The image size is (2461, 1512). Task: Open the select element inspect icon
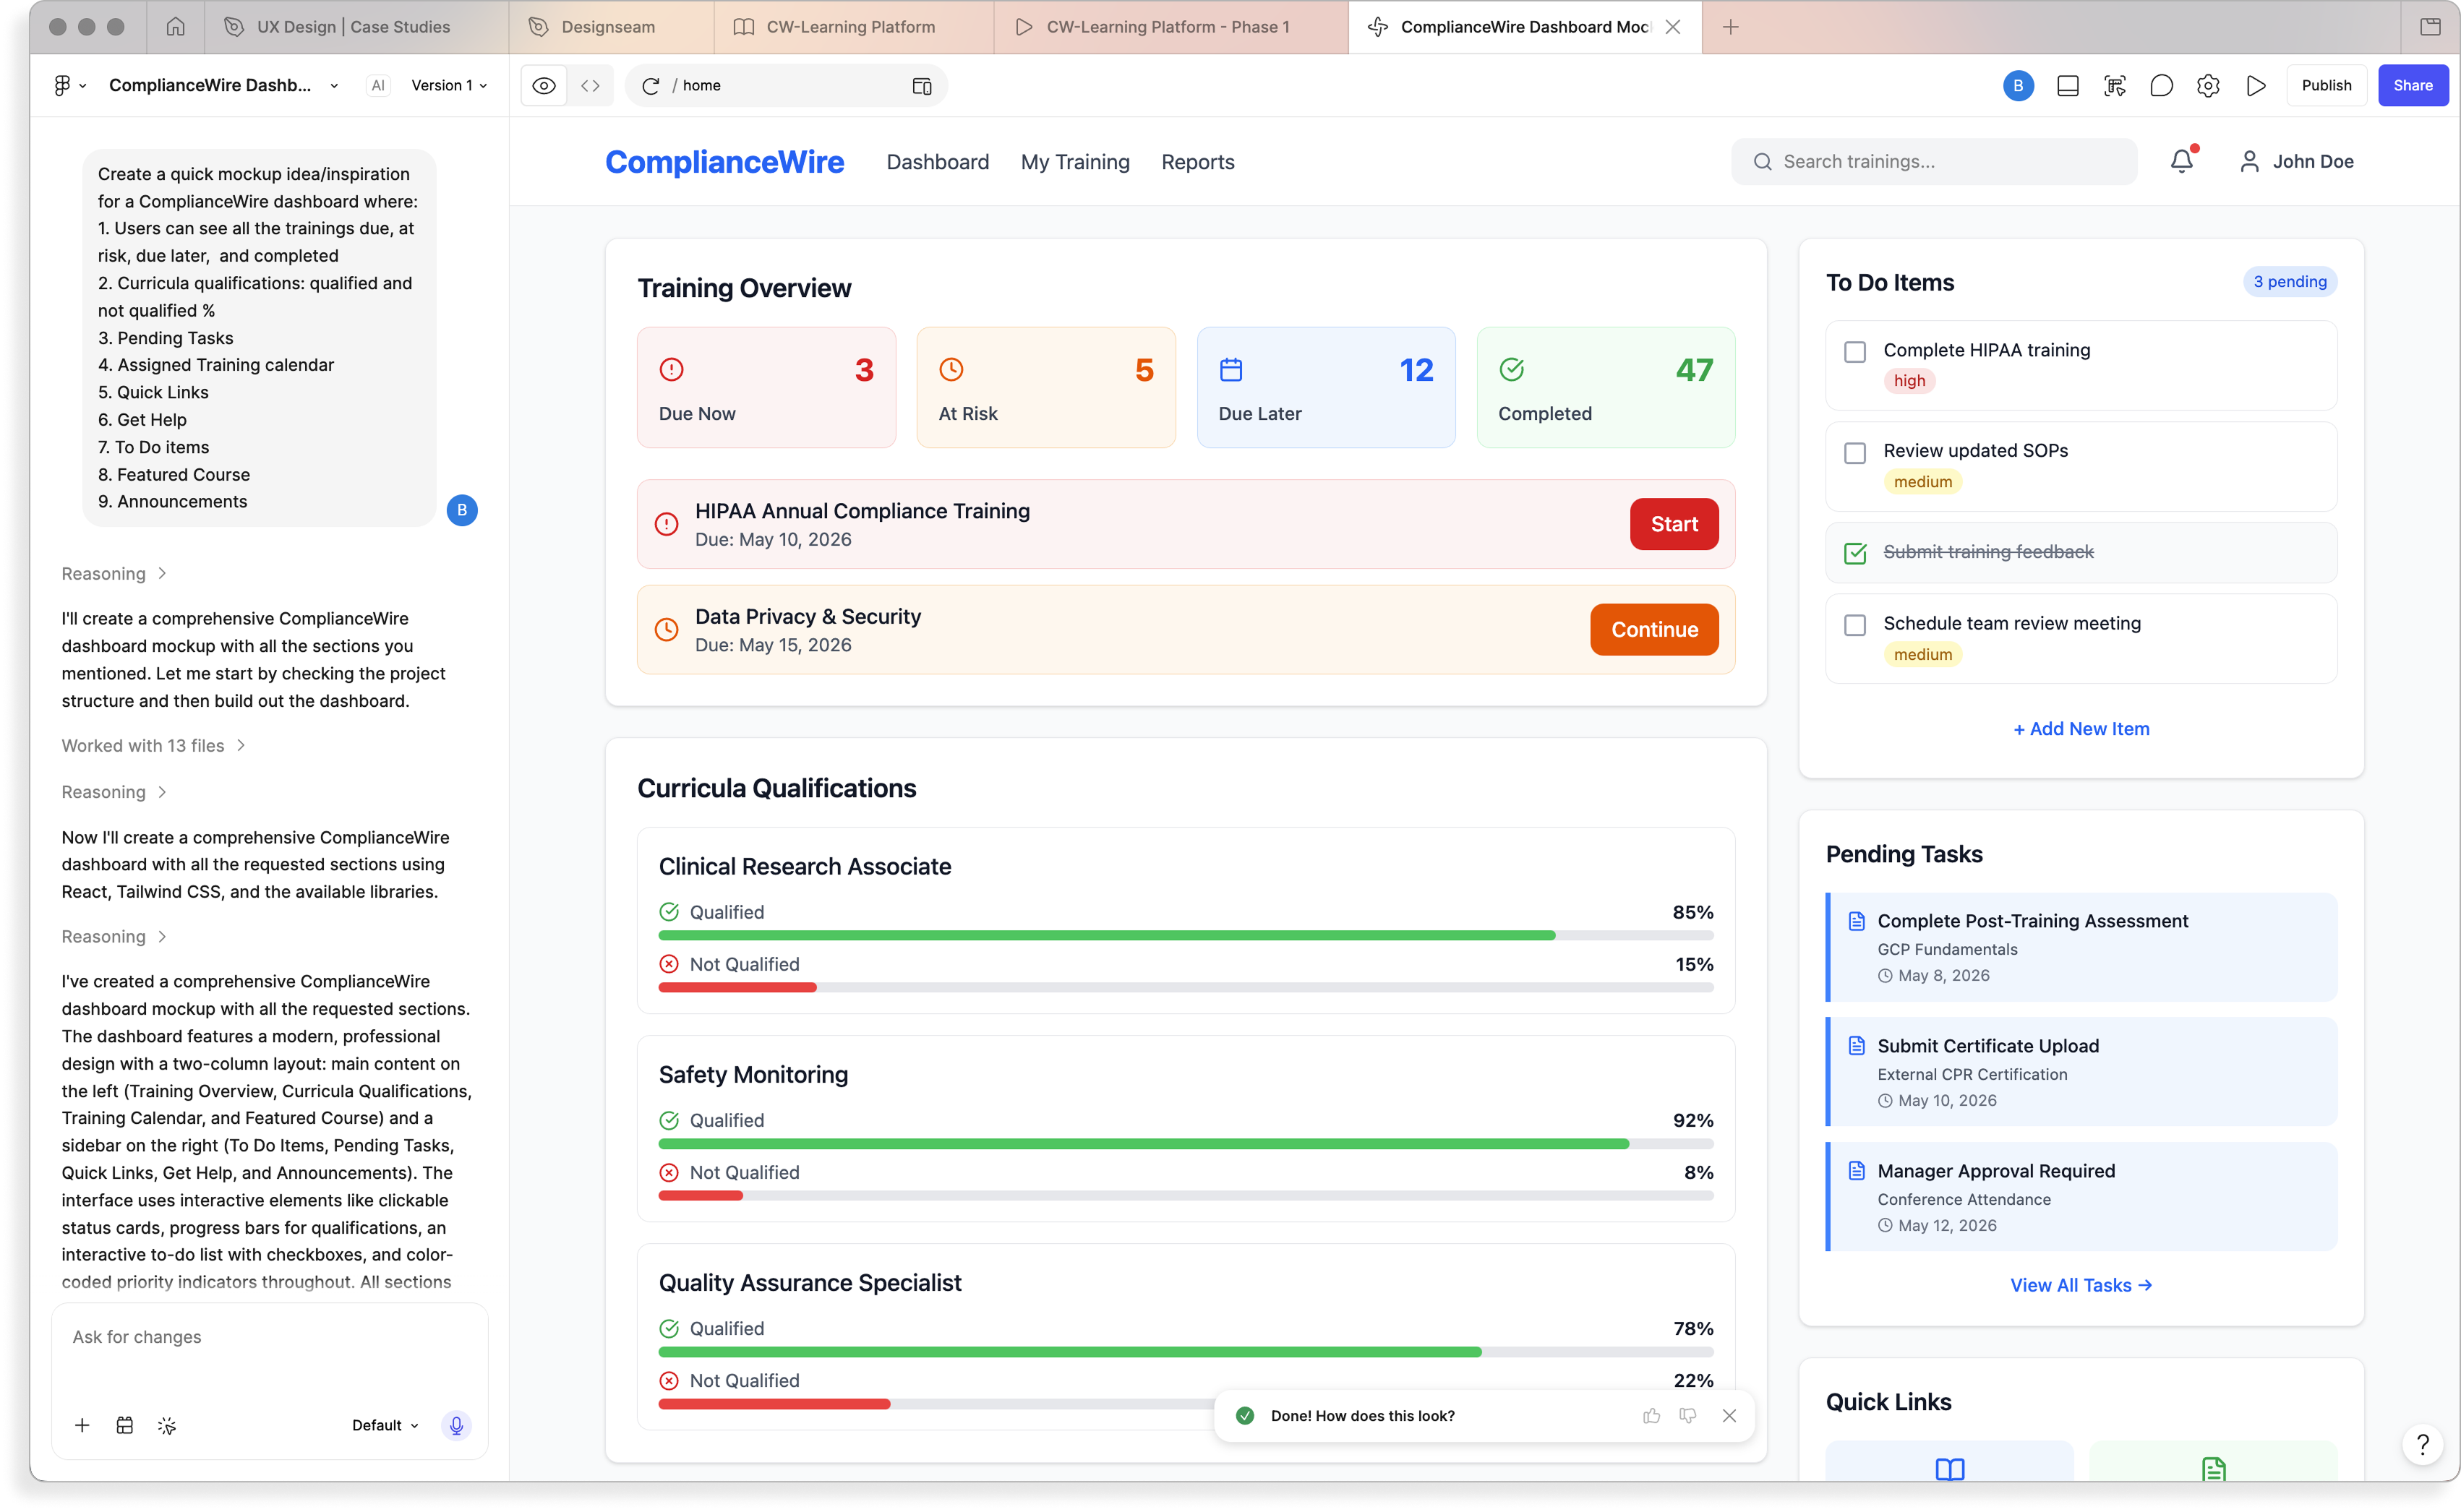(2114, 85)
